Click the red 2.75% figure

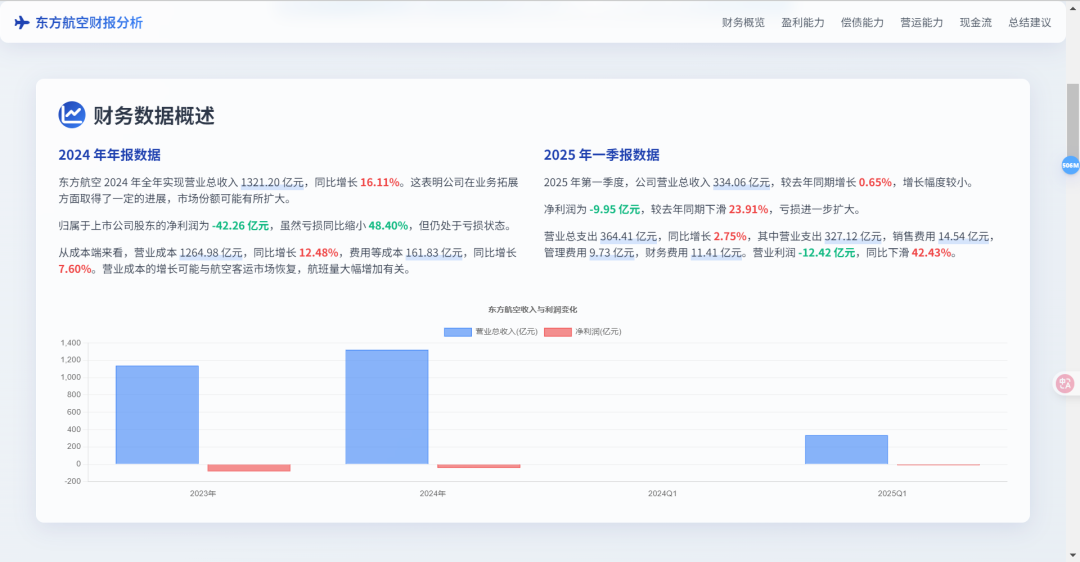(x=729, y=236)
